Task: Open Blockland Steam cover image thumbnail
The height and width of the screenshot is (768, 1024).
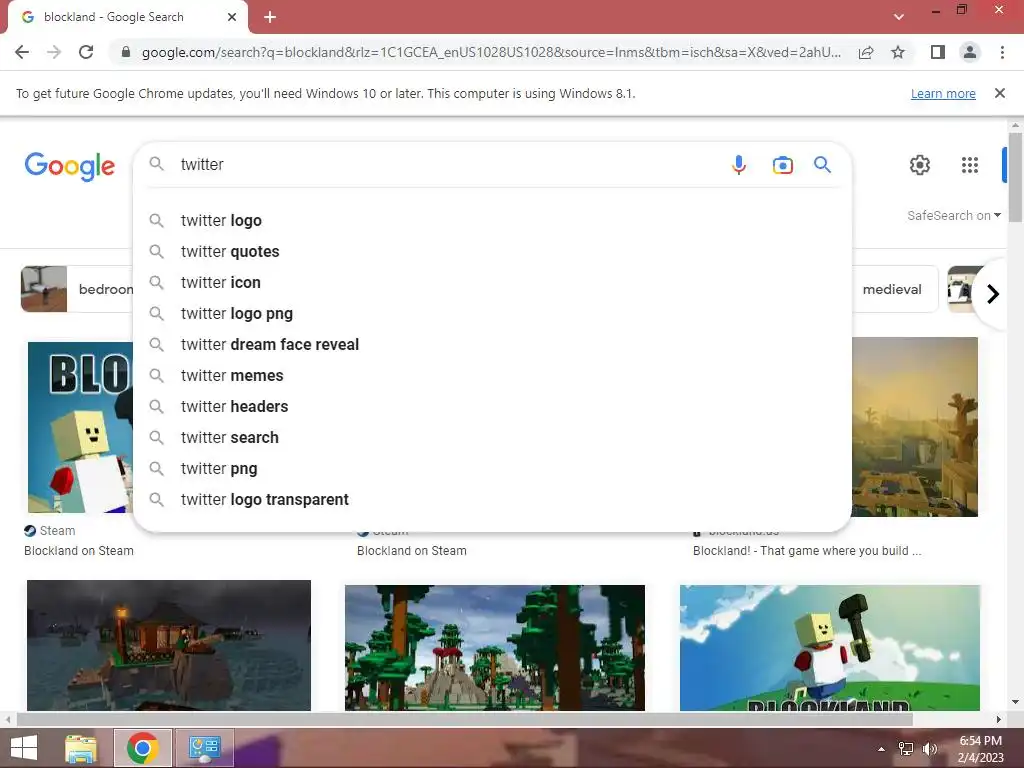Action: pos(80,427)
